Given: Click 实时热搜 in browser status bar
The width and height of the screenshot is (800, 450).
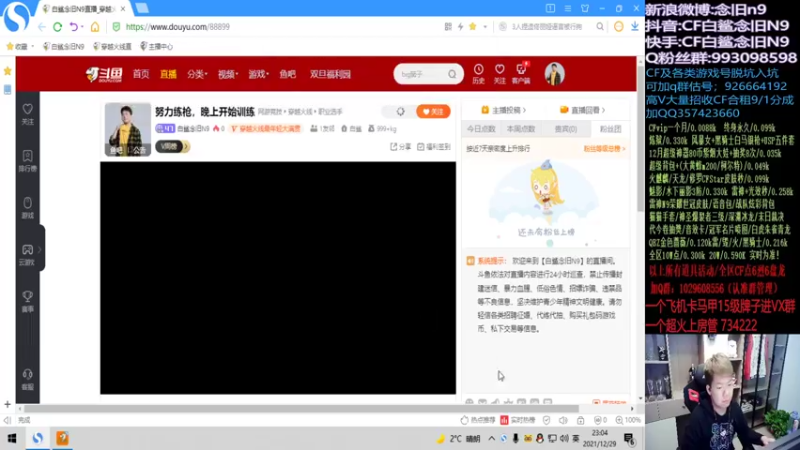Looking at the screenshot, I should click(x=517, y=420).
